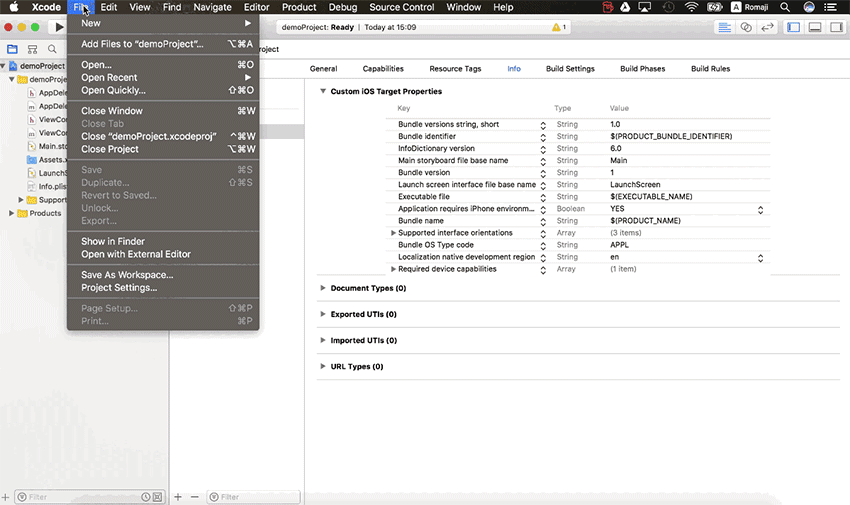Image resolution: width=850 pixels, height=505 pixels.
Task: Switch to the standard editor
Action: [724, 27]
